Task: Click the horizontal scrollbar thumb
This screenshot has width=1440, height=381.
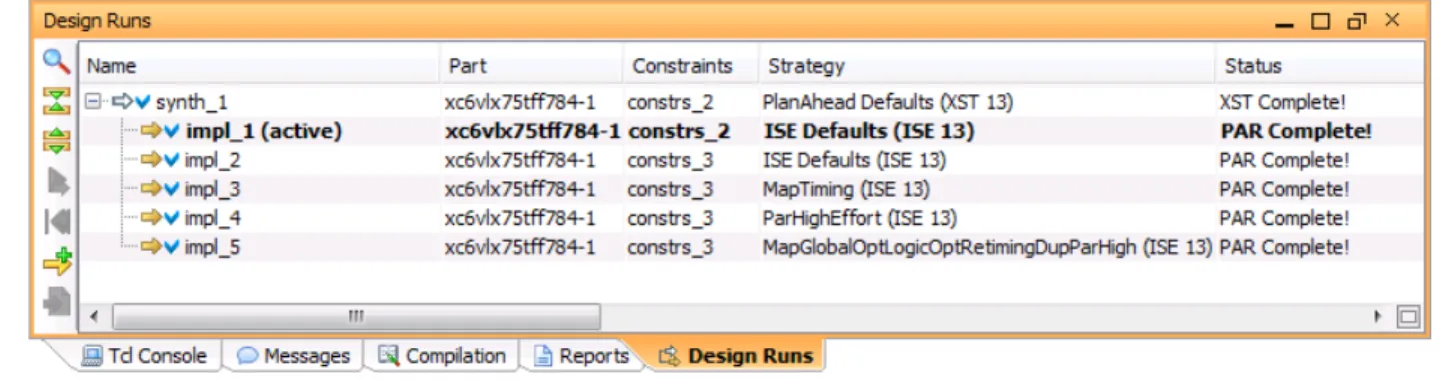Action: click(356, 316)
